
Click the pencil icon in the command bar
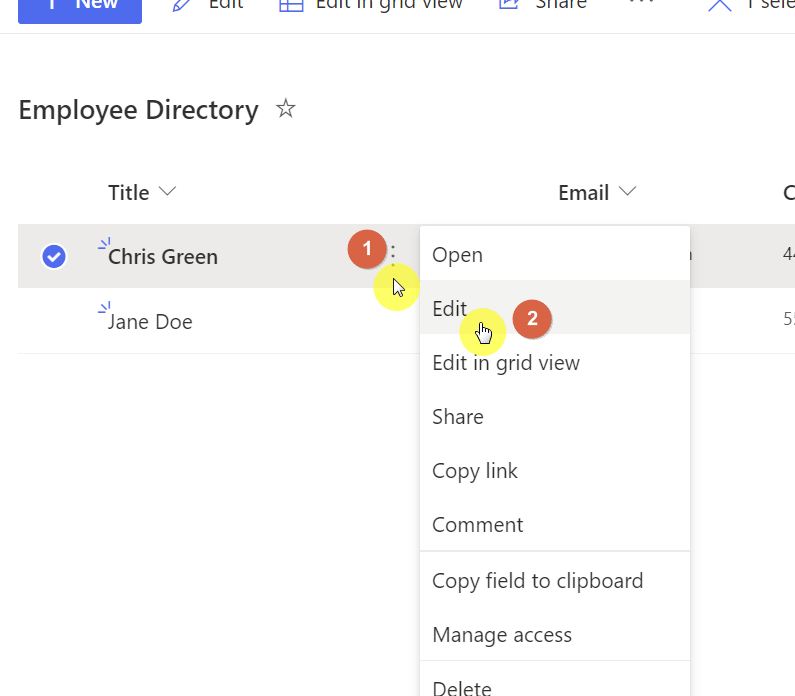coord(181,5)
